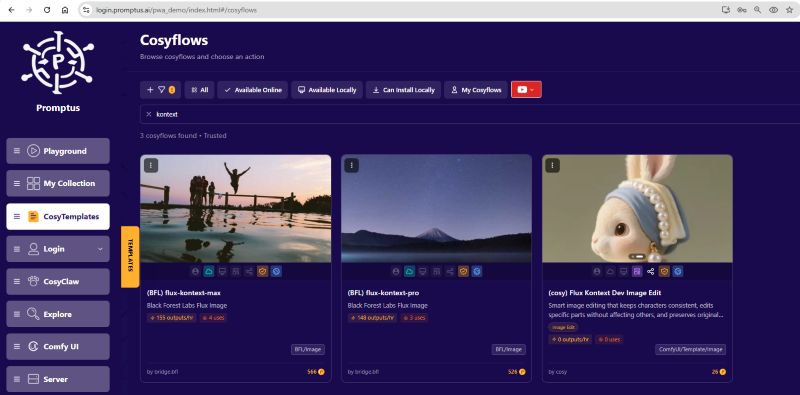
Task: Click the user icon on flux-kontext-max card
Action: click(x=195, y=271)
